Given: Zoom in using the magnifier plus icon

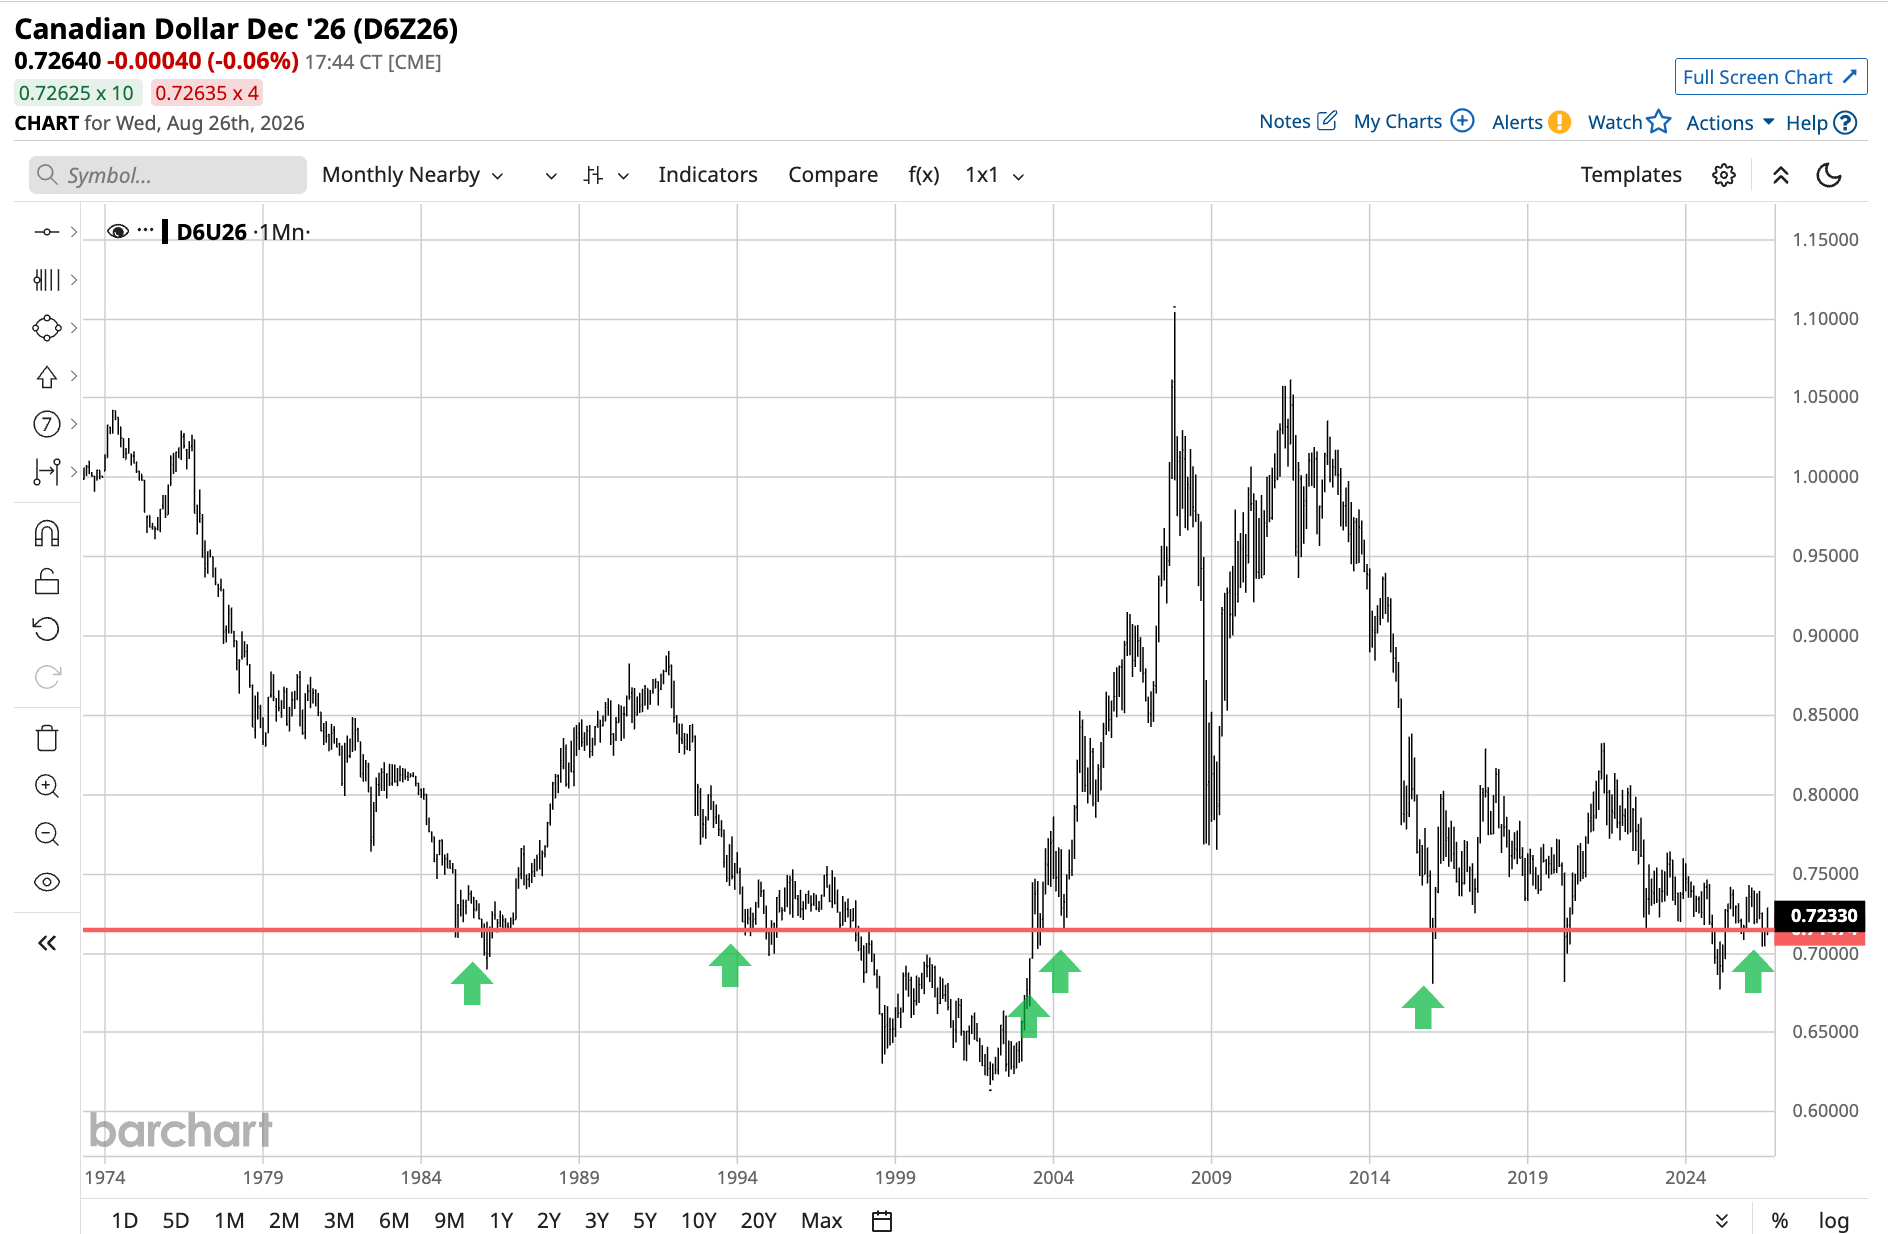Looking at the screenshot, I should coord(46,786).
